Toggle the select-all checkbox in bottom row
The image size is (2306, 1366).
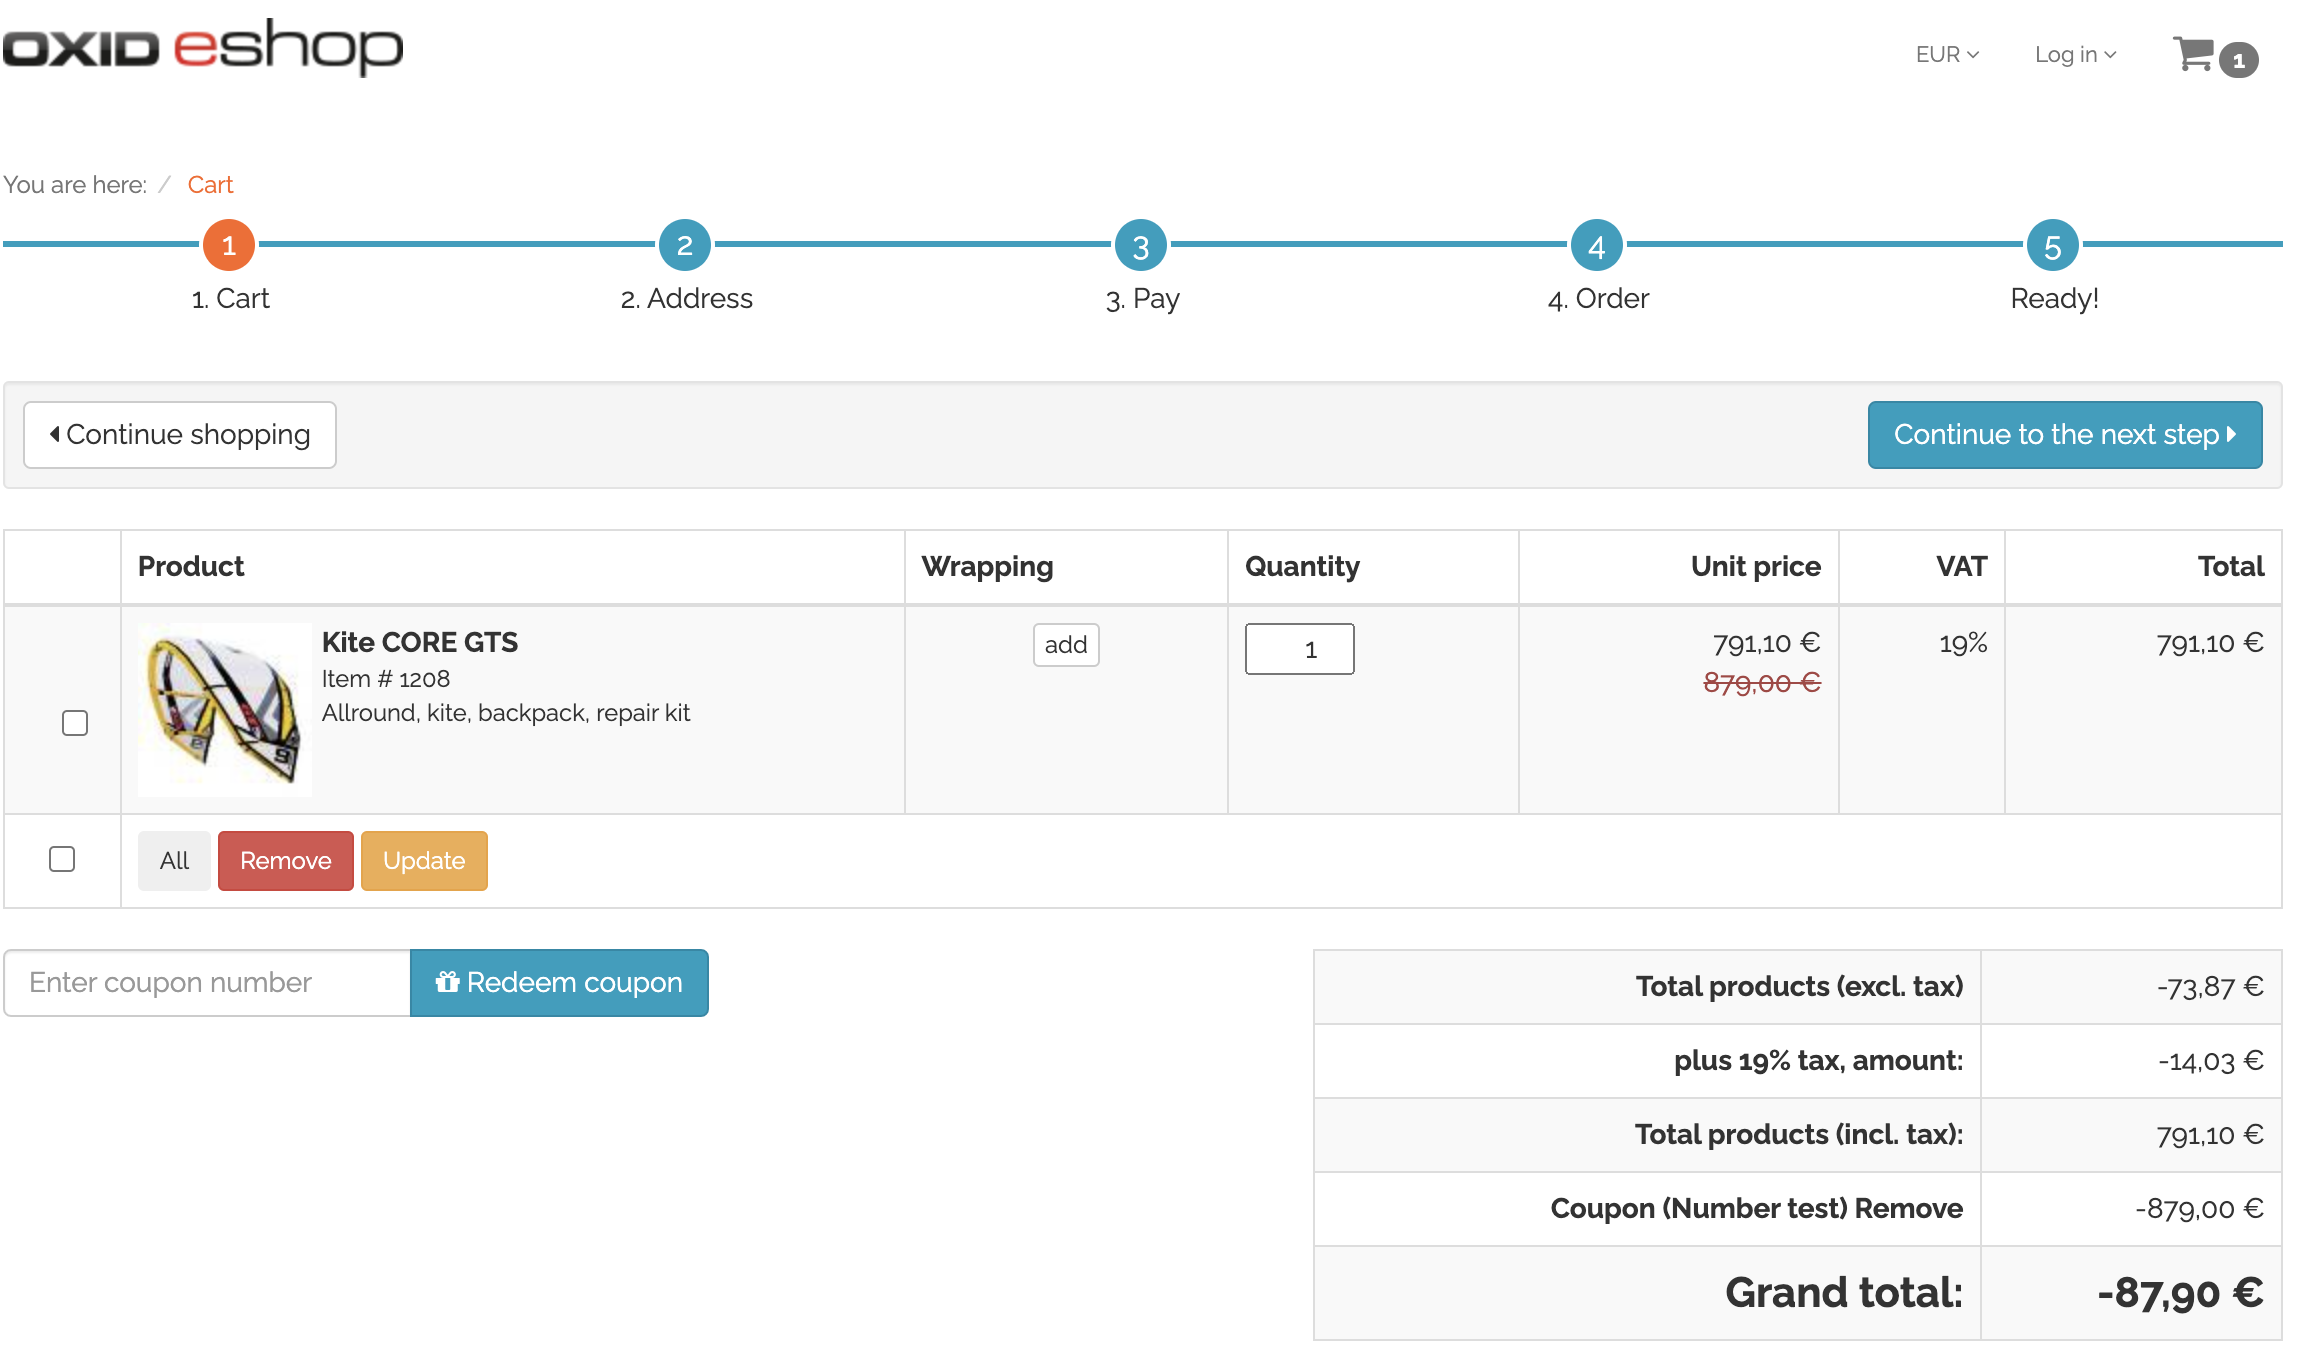point(62,859)
